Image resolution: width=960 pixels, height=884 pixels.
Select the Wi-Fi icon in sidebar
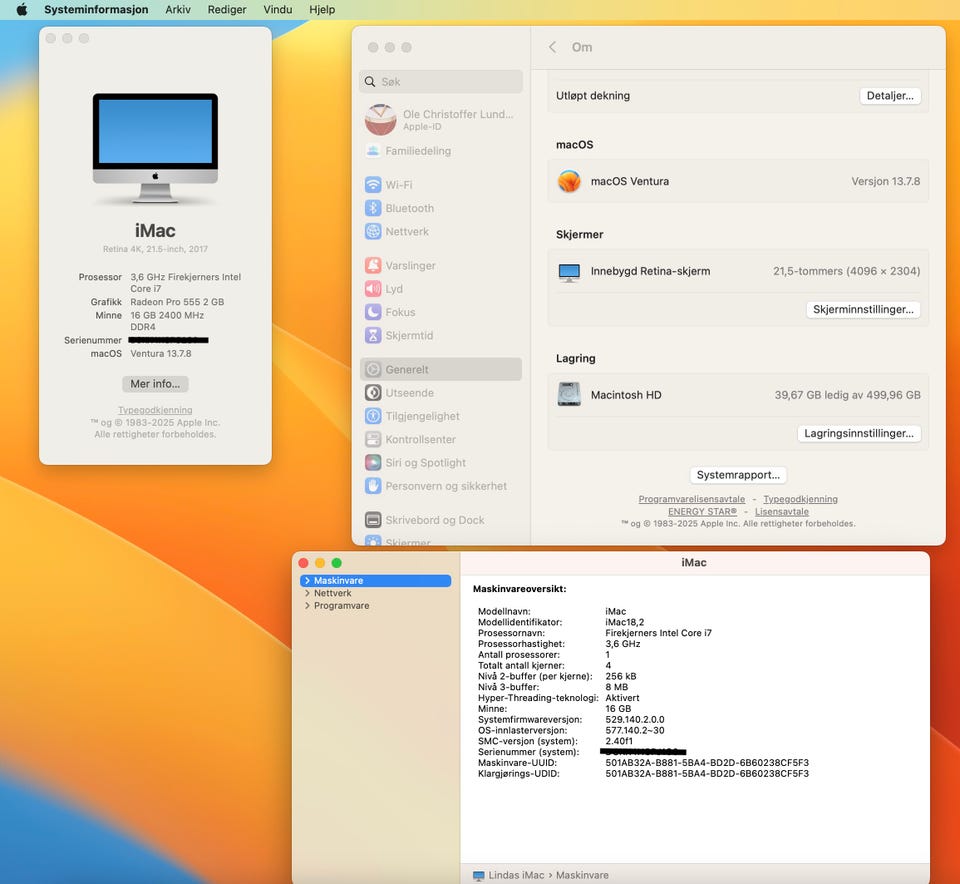pos(373,185)
